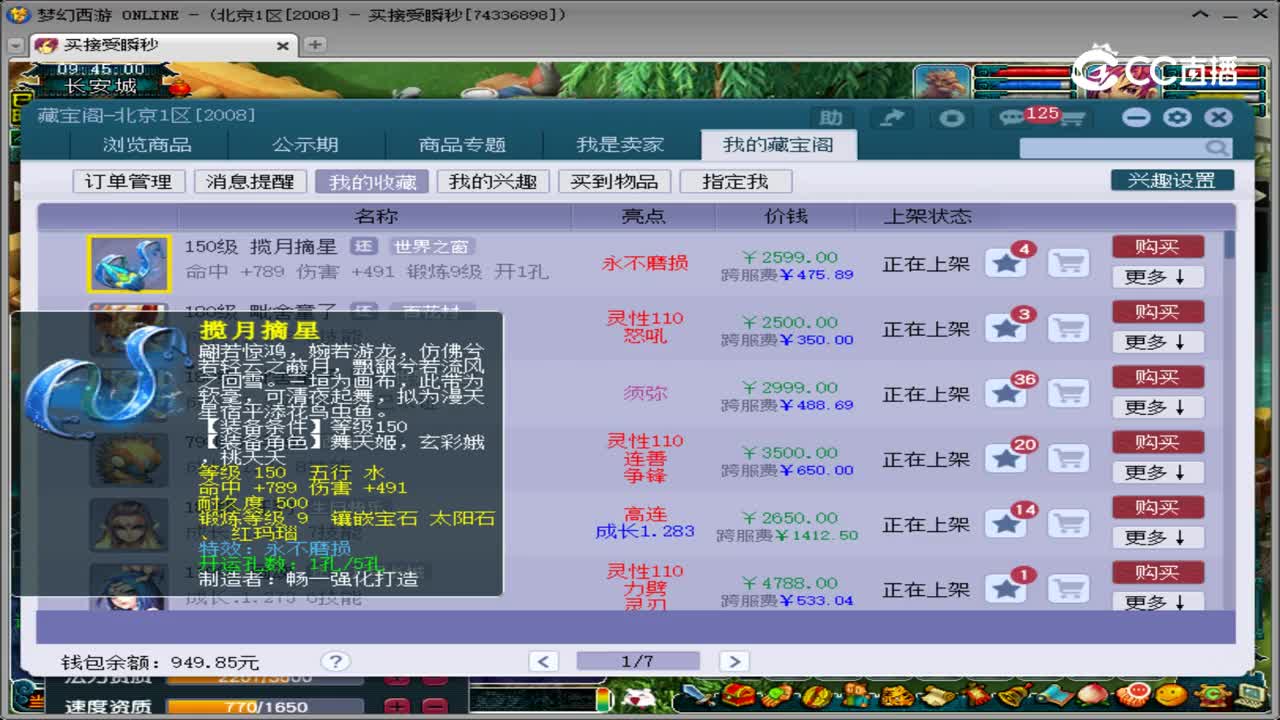Open 消息提醒 sub-tab
The height and width of the screenshot is (720, 1280).
[x=250, y=182]
